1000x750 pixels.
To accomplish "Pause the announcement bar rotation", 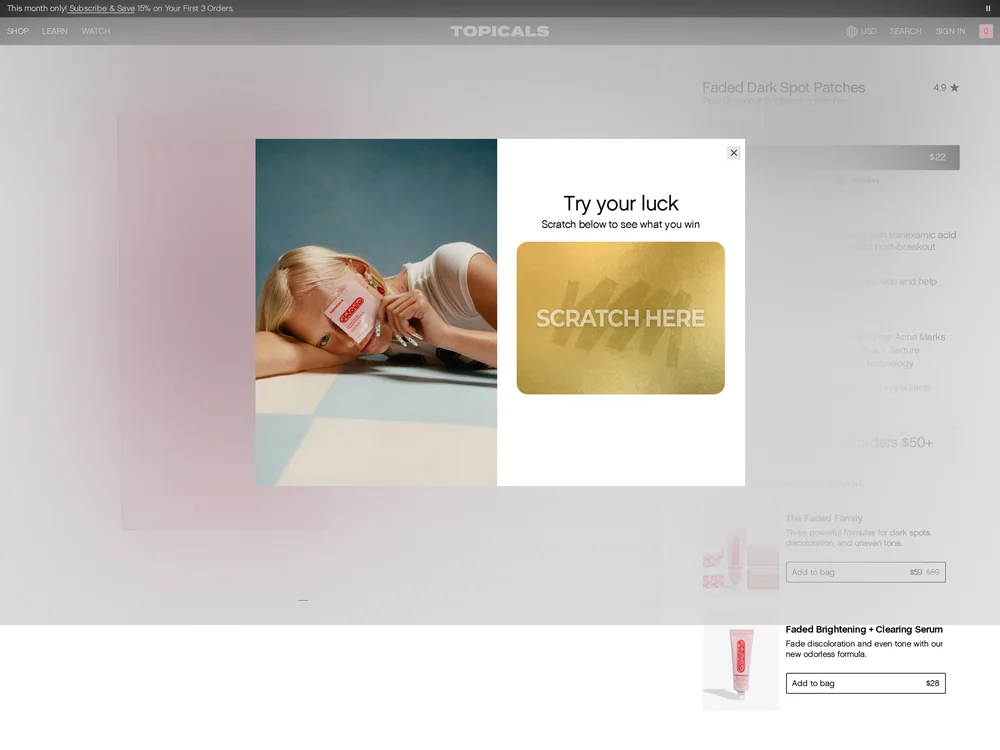I will [x=988, y=8].
